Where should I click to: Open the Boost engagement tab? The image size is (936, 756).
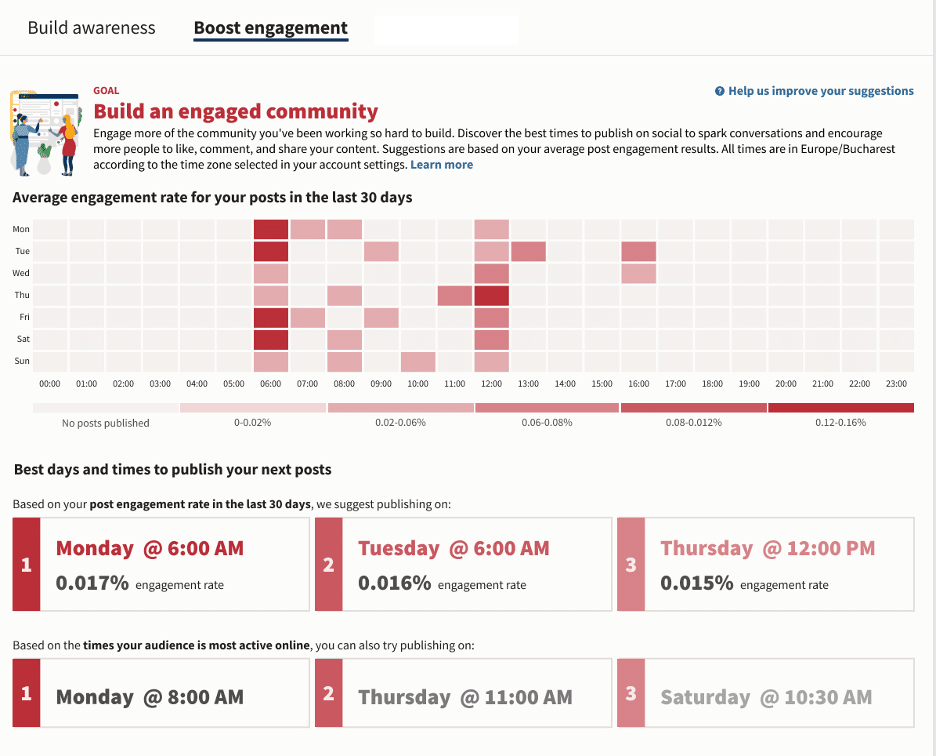tap(270, 28)
